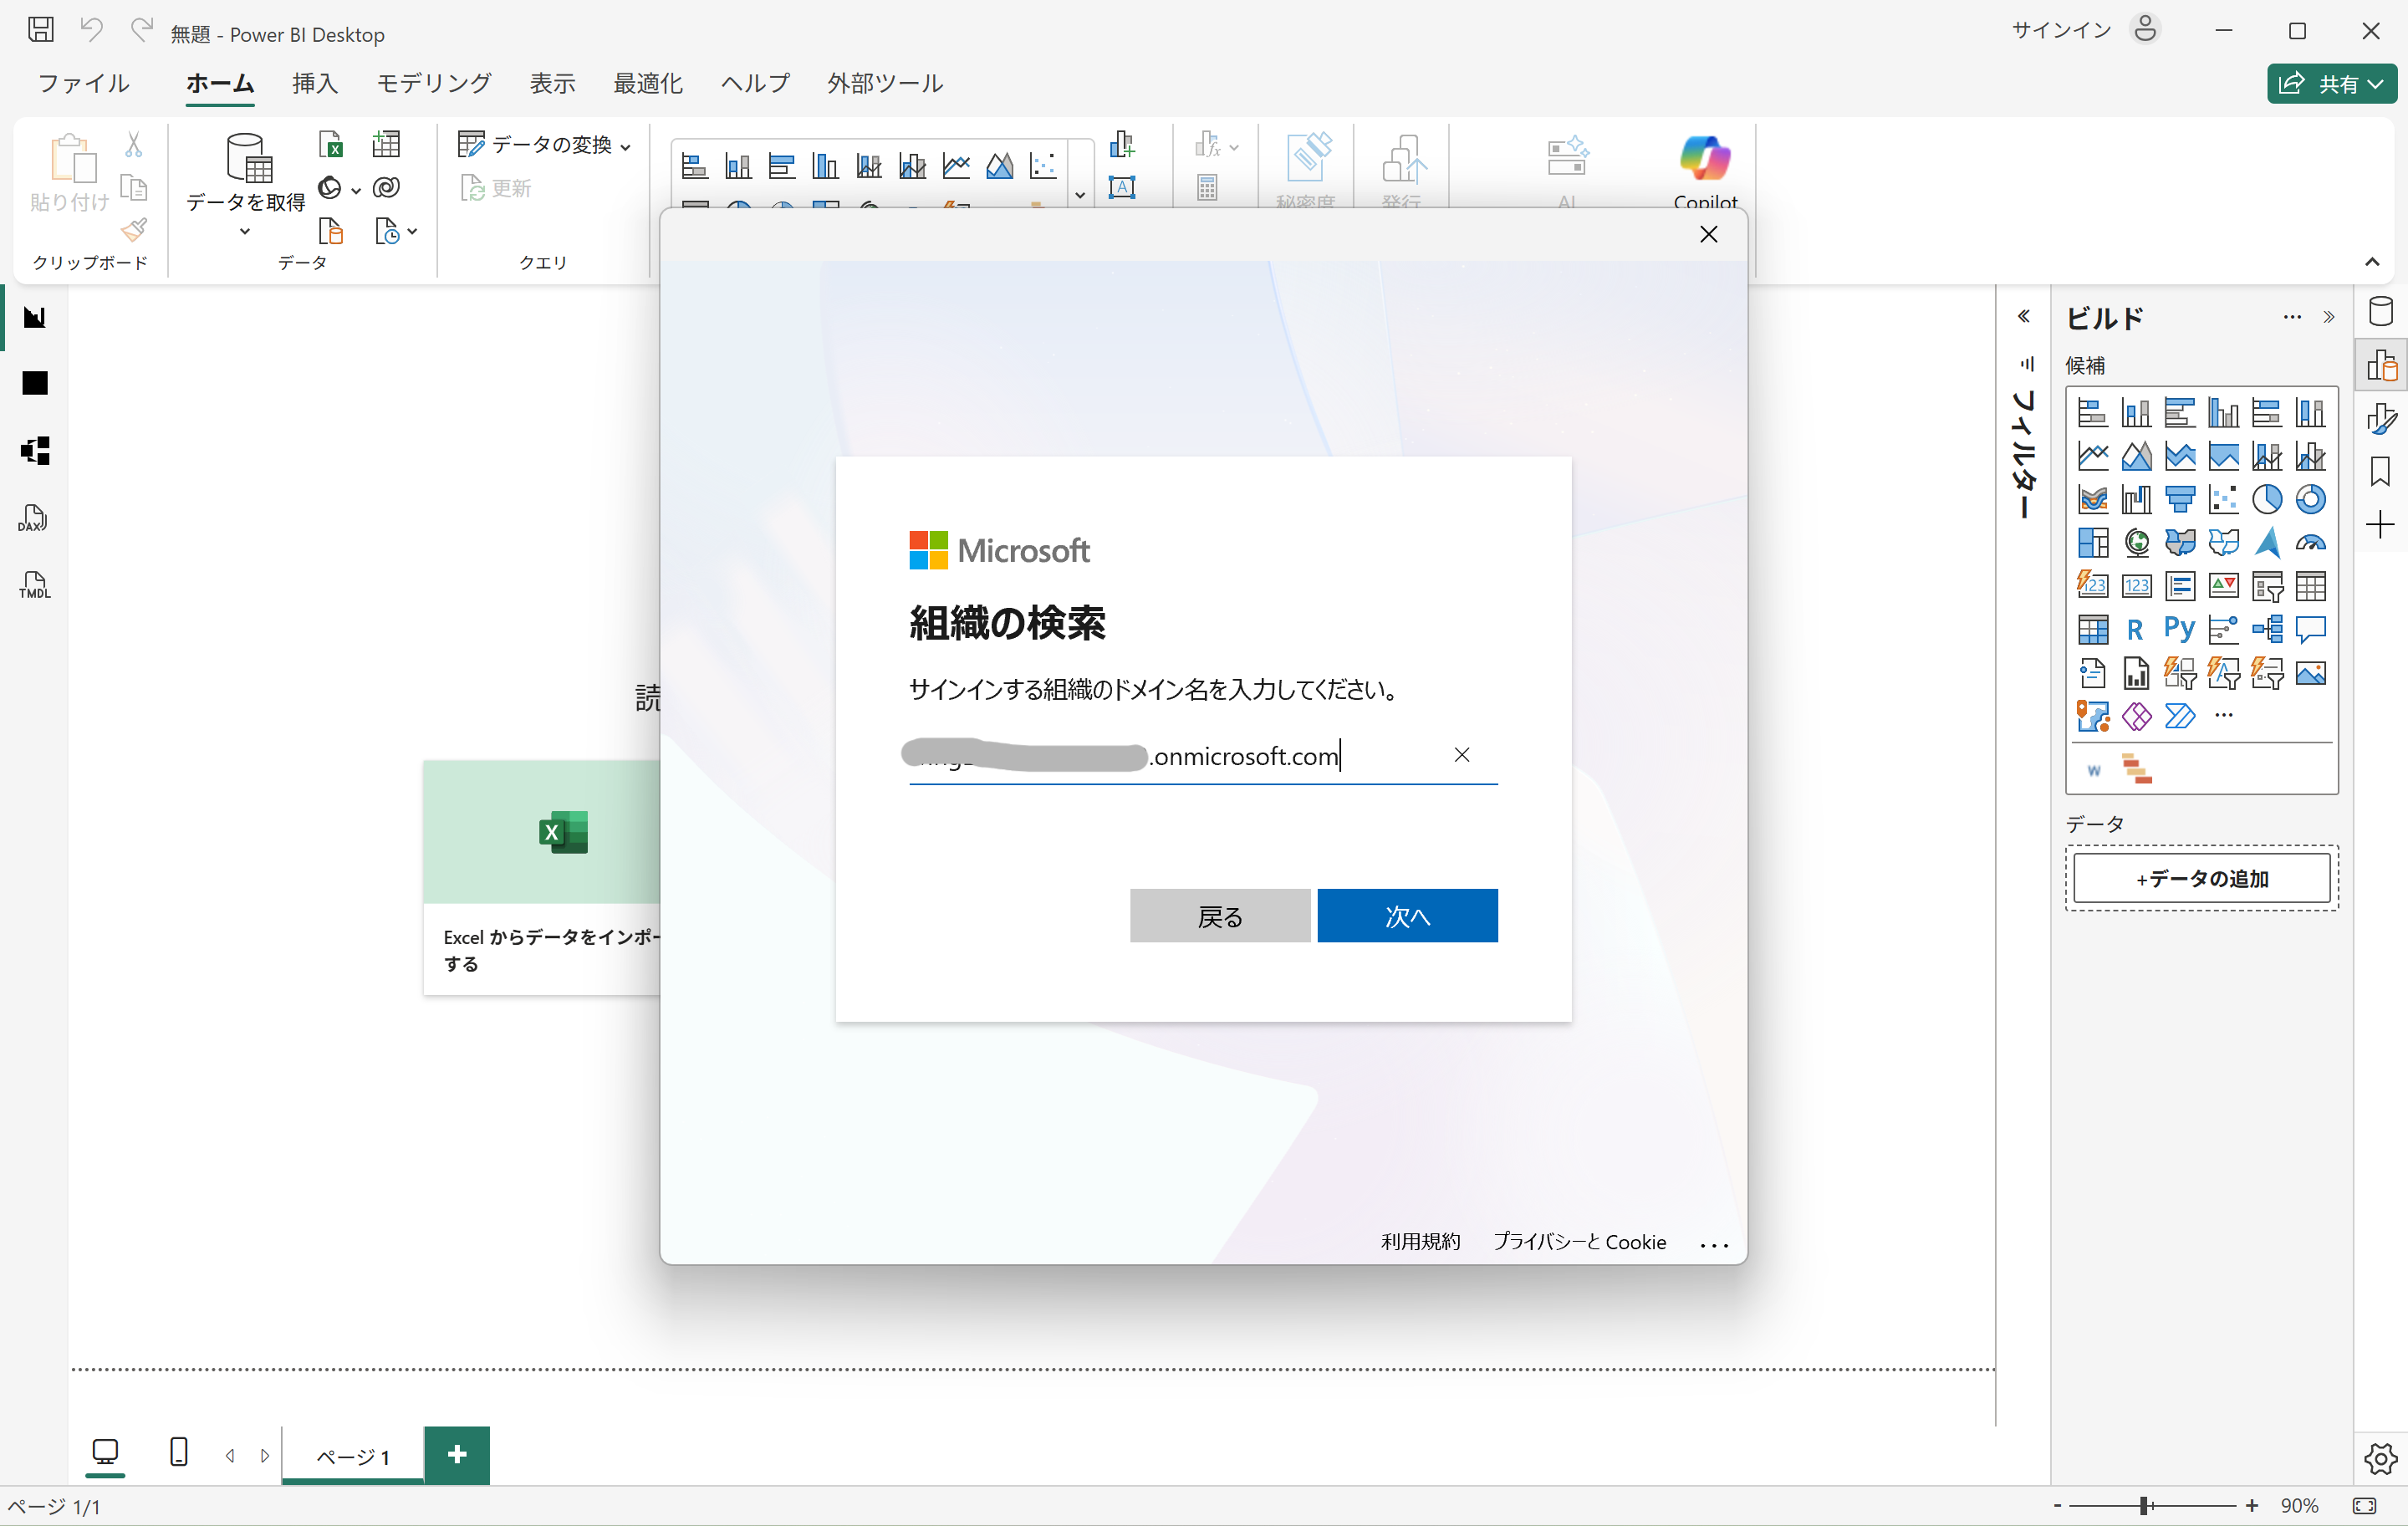
Task: Expand the データを取得 dropdown
Action: pyautogui.click(x=245, y=232)
